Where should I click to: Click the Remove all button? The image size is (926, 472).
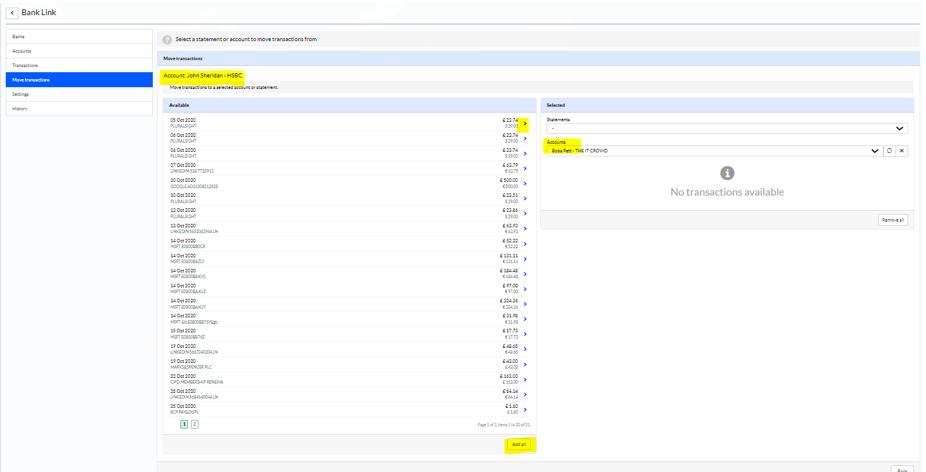click(x=893, y=220)
